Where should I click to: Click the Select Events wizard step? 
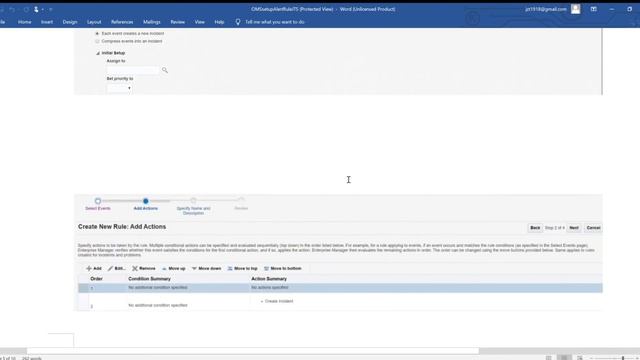coord(98,204)
